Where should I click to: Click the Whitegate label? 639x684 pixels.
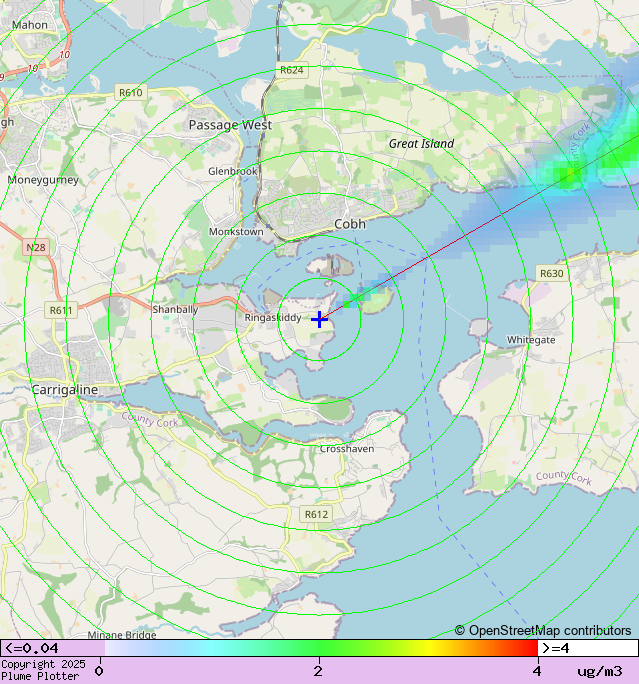coord(531,340)
